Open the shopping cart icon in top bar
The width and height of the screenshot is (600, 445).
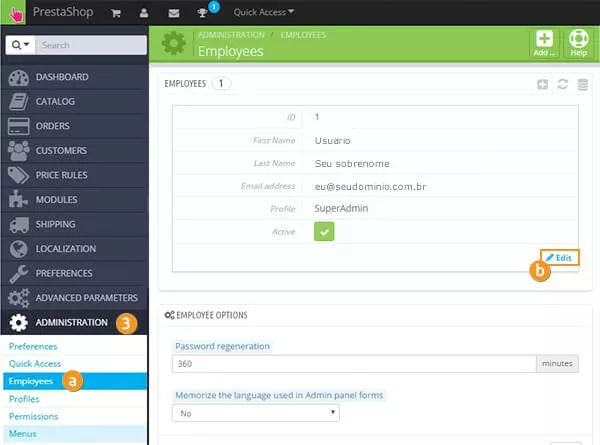coord(116,13)
